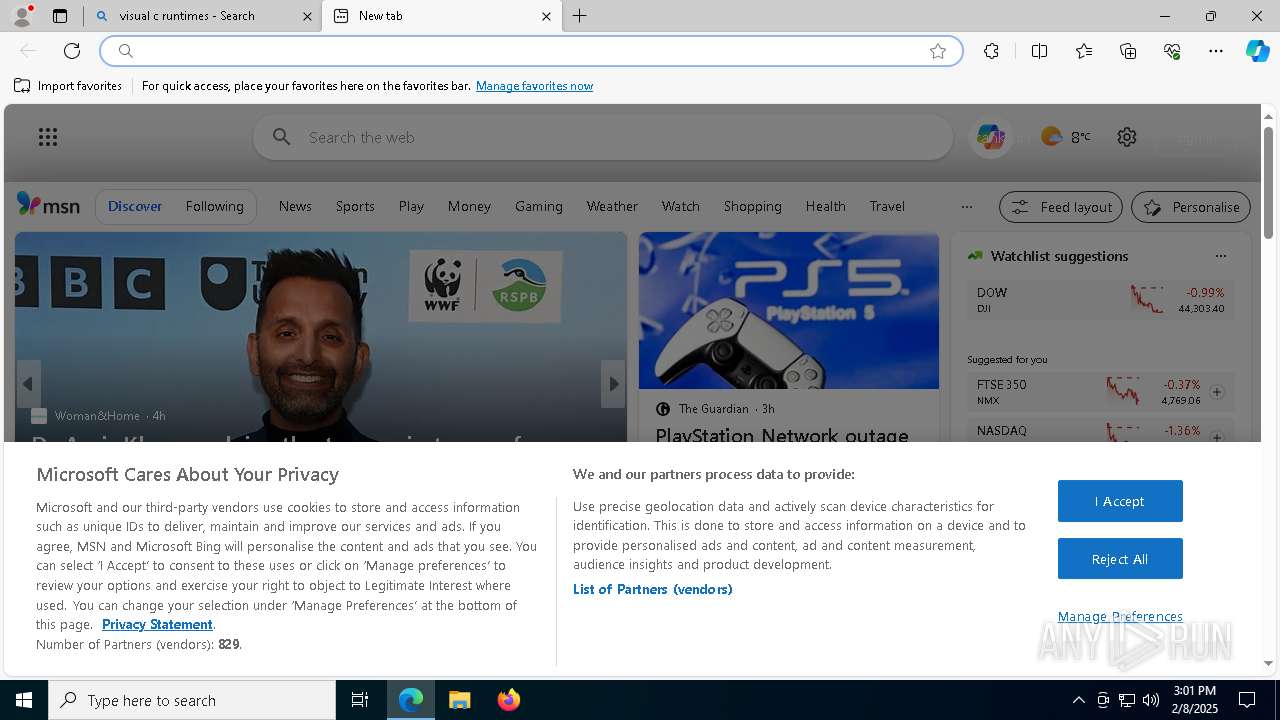Show weather 8°C widget
The image size is (1280, 720).
pos(1066,137)
